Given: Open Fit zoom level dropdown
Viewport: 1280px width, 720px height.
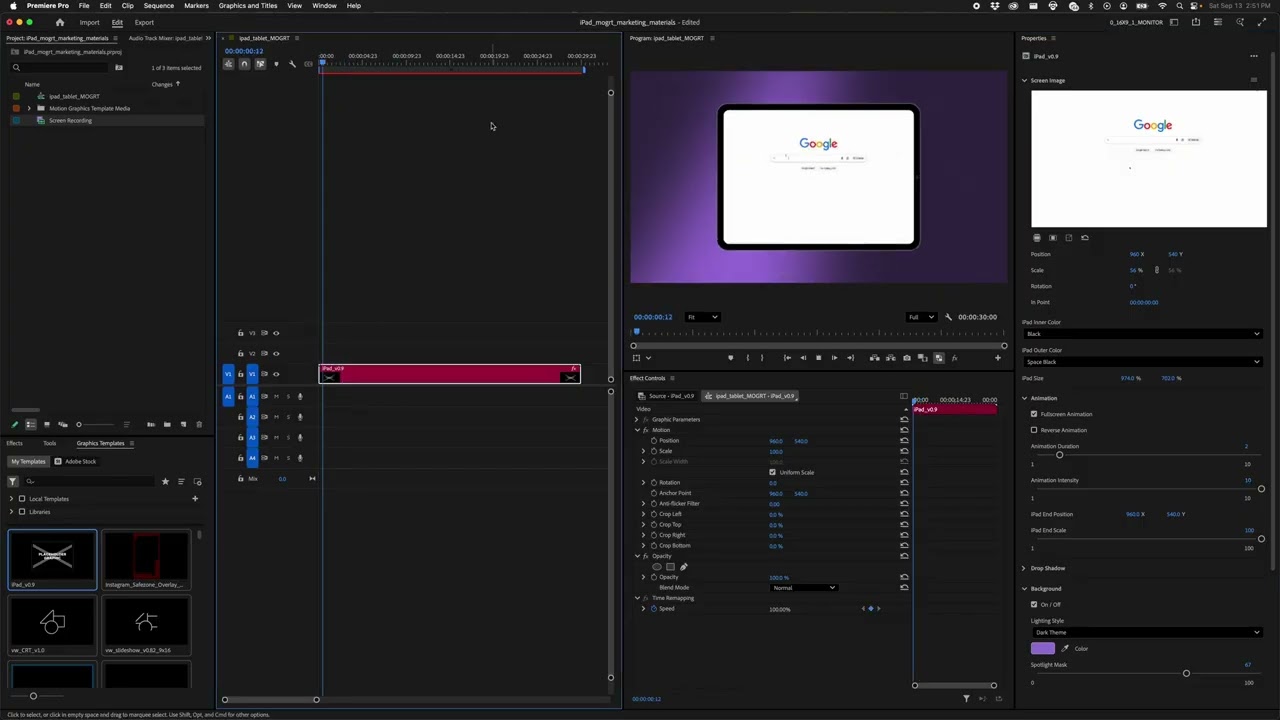Looking at the screenshot, I should (x=702, y=317).
